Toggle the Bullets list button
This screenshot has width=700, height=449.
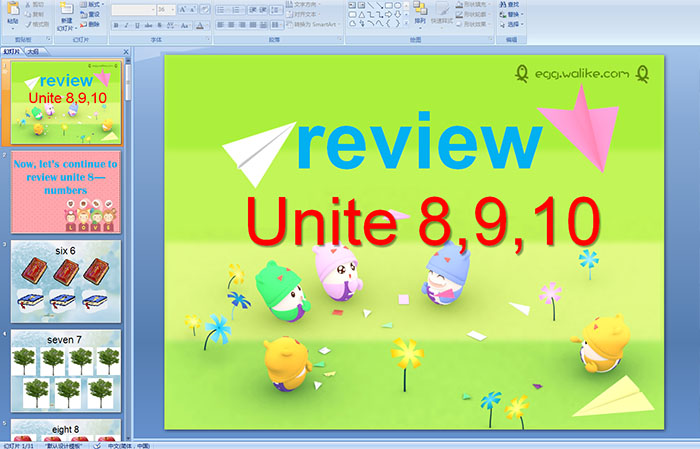222,10
